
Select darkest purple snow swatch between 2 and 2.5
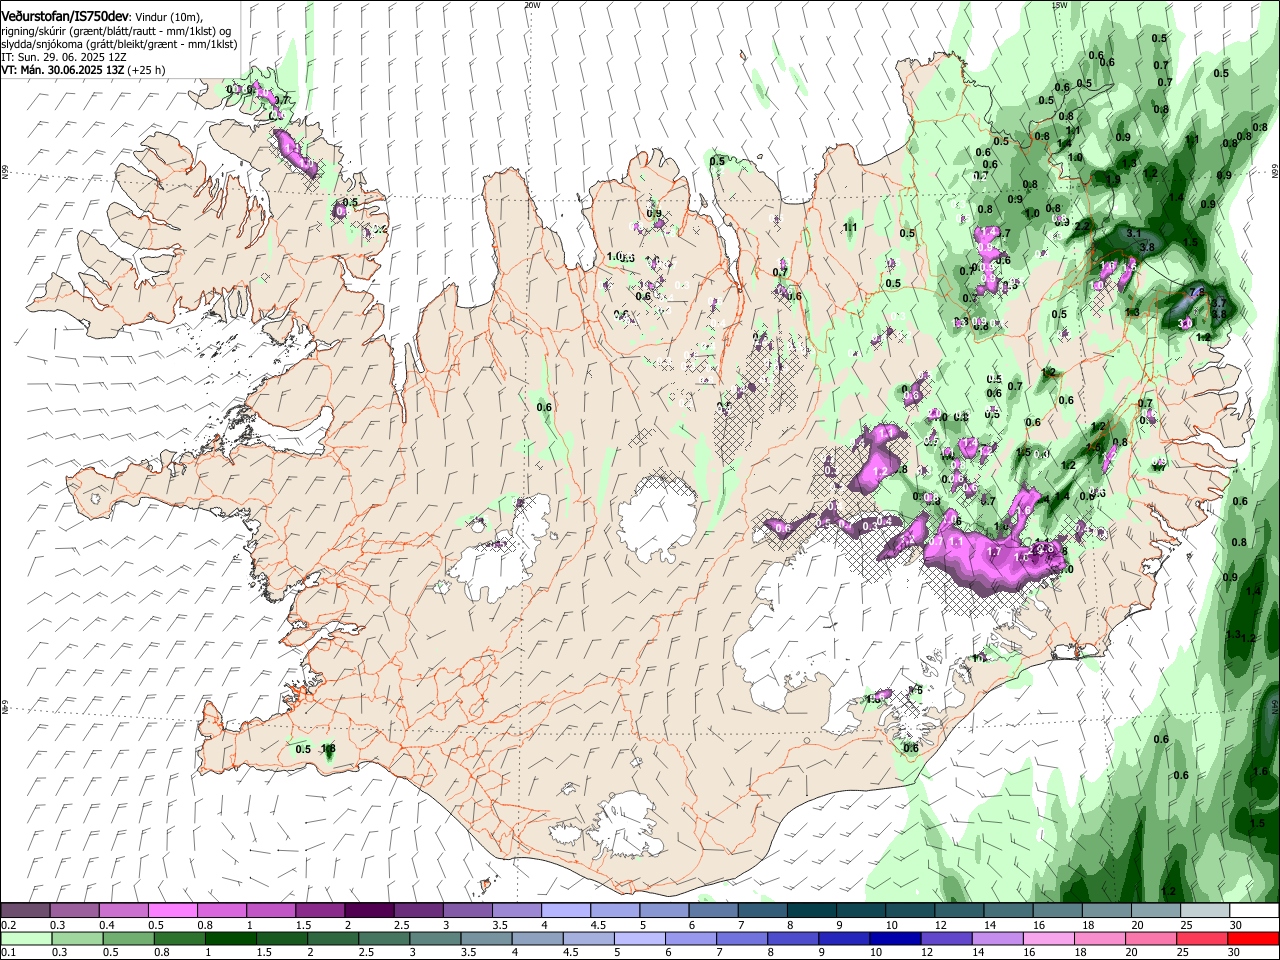pos(369,911)
